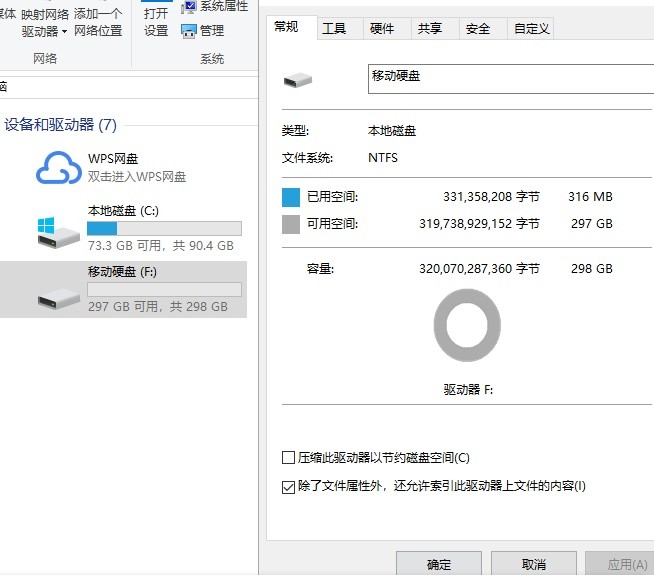Screen dimensions: 654x575
Task: Select the 本地磁盘 (C:) drive icon
Action: click(58, 233)
